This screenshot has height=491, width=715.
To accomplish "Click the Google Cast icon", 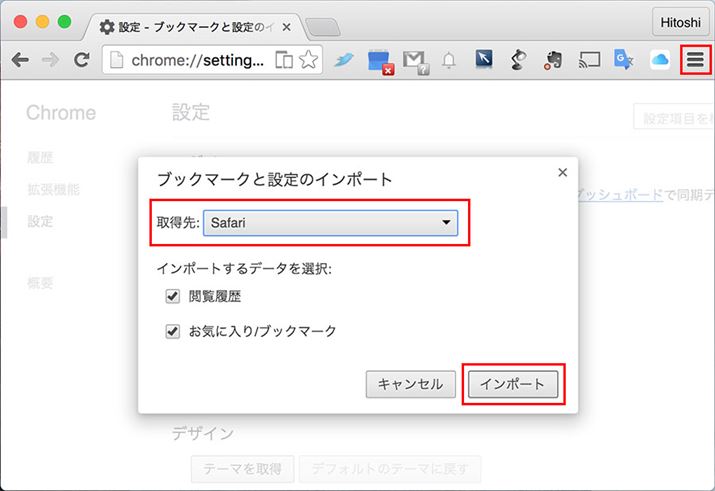I will pyautogui.click(x=589, y=60).
